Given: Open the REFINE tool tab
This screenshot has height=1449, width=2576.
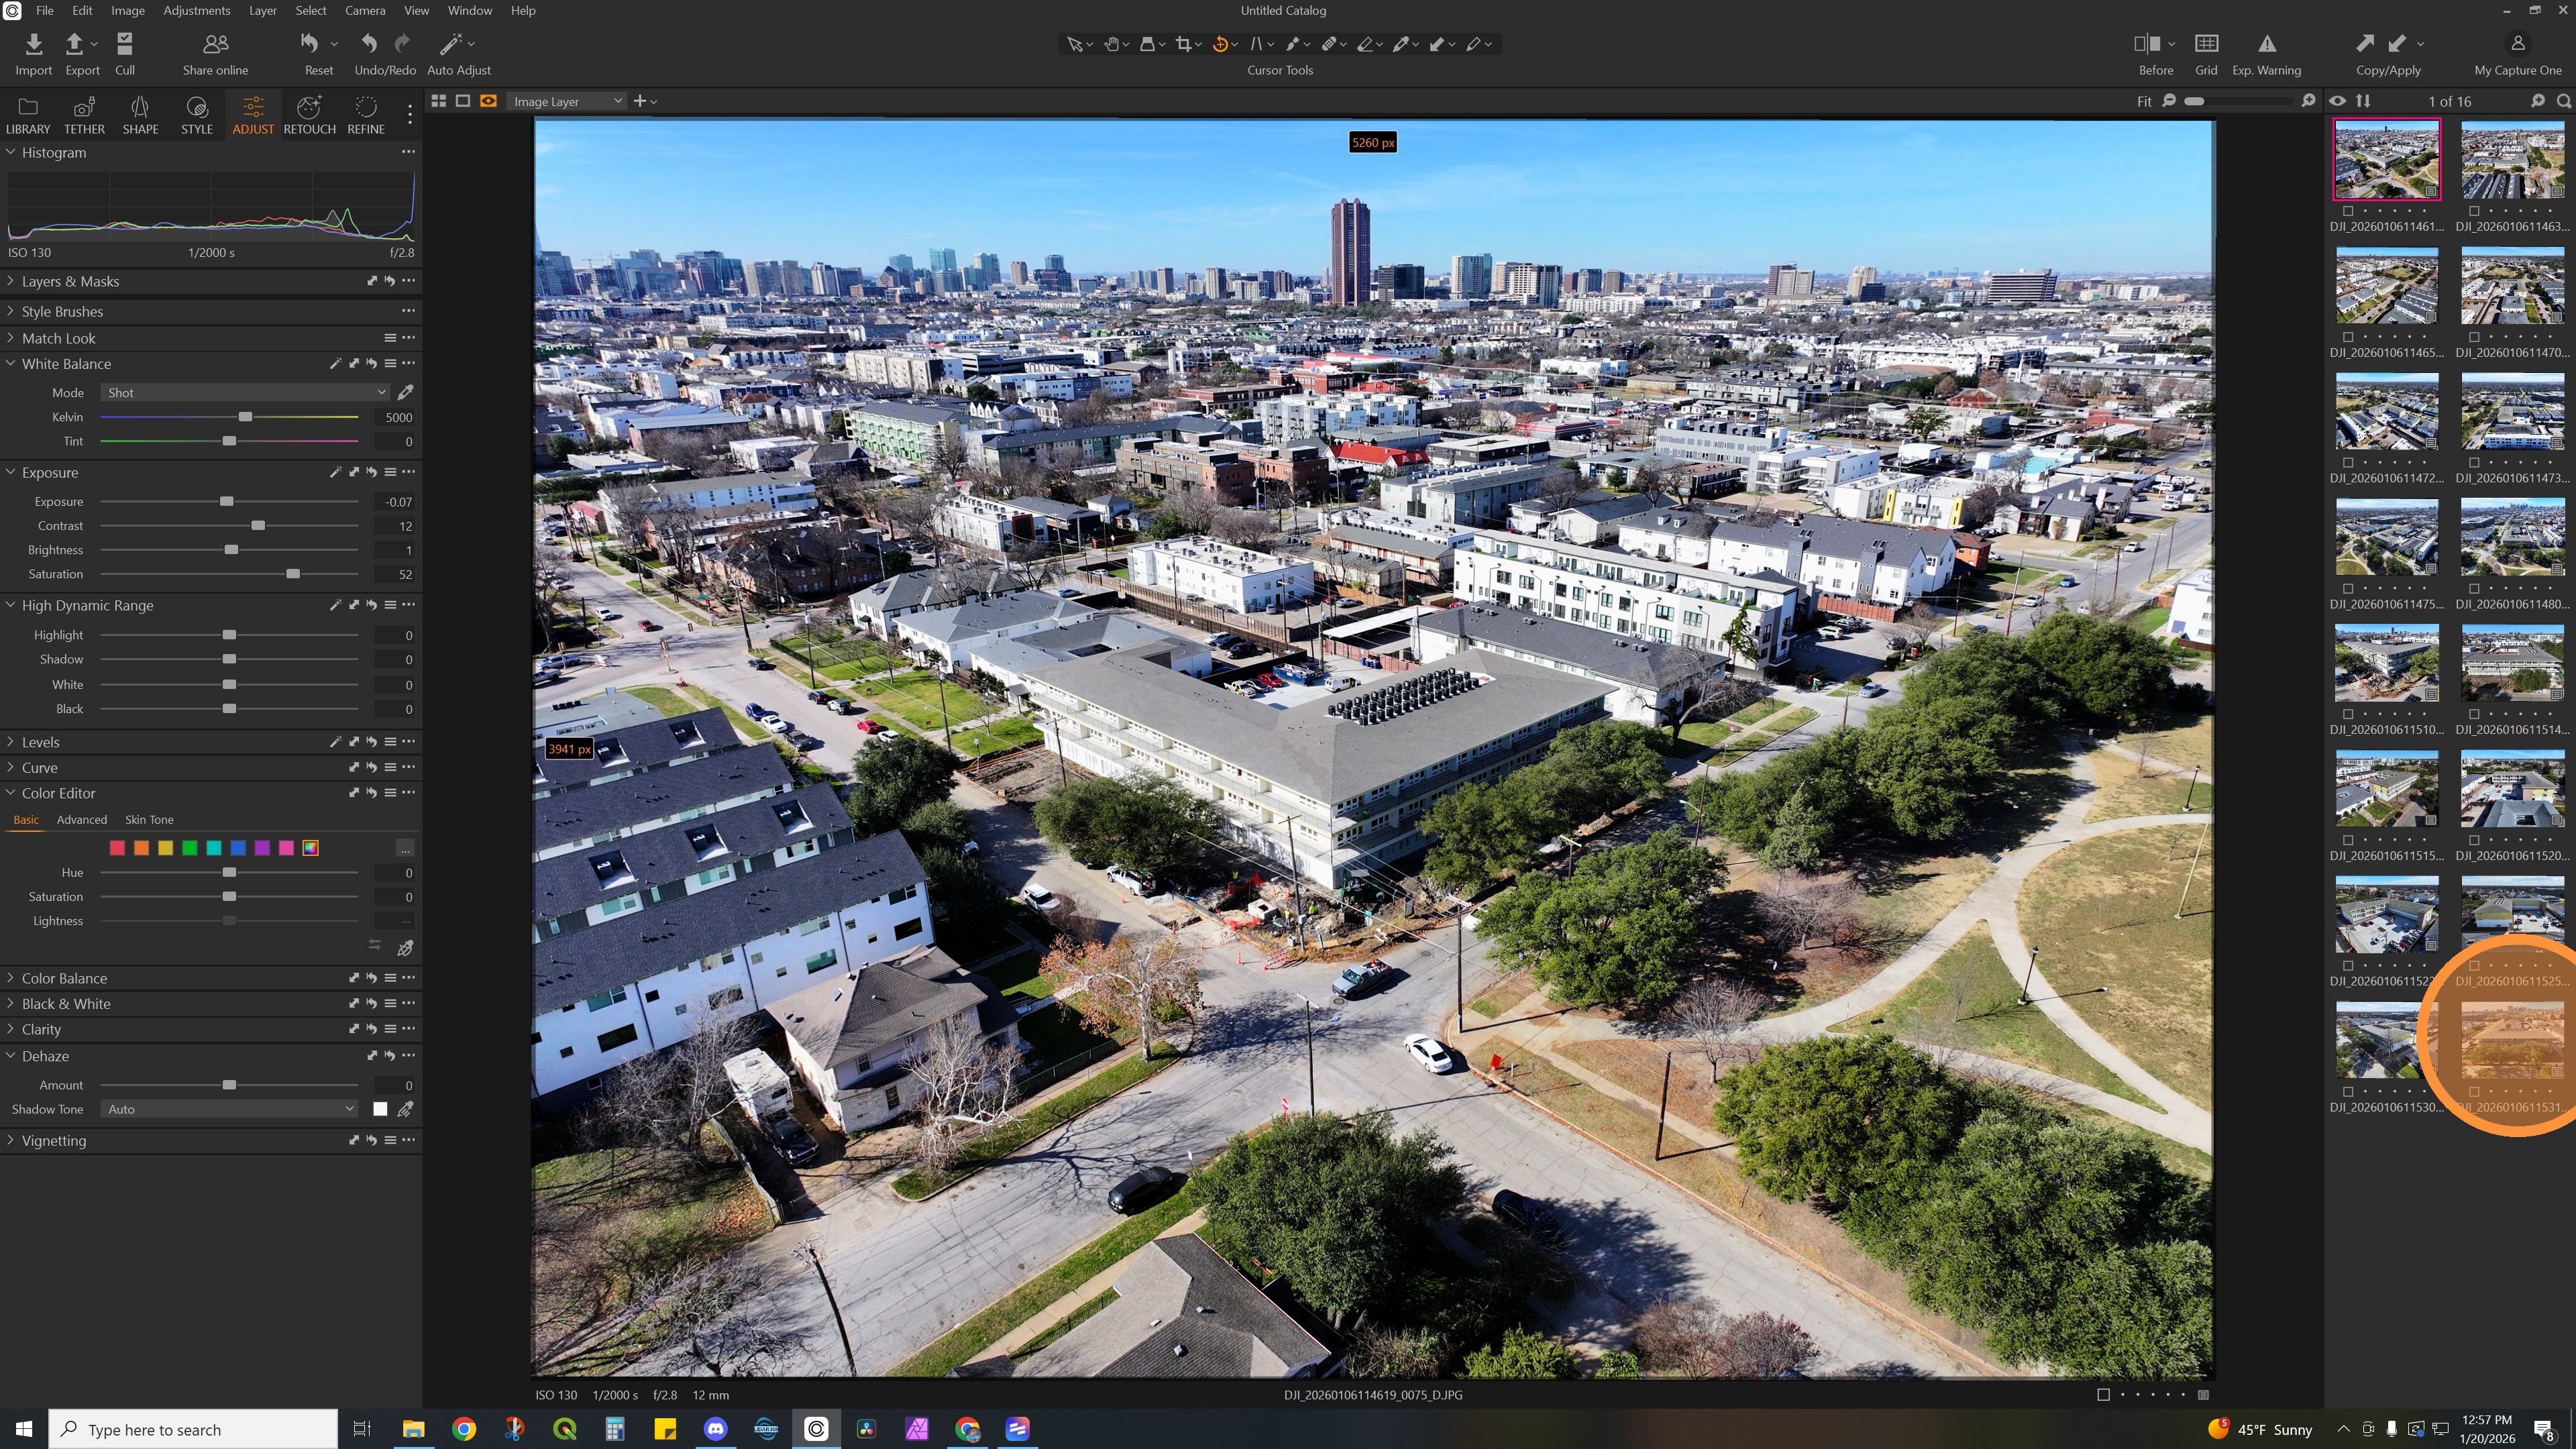Looking at the screenshot, I should pos(365,116).
